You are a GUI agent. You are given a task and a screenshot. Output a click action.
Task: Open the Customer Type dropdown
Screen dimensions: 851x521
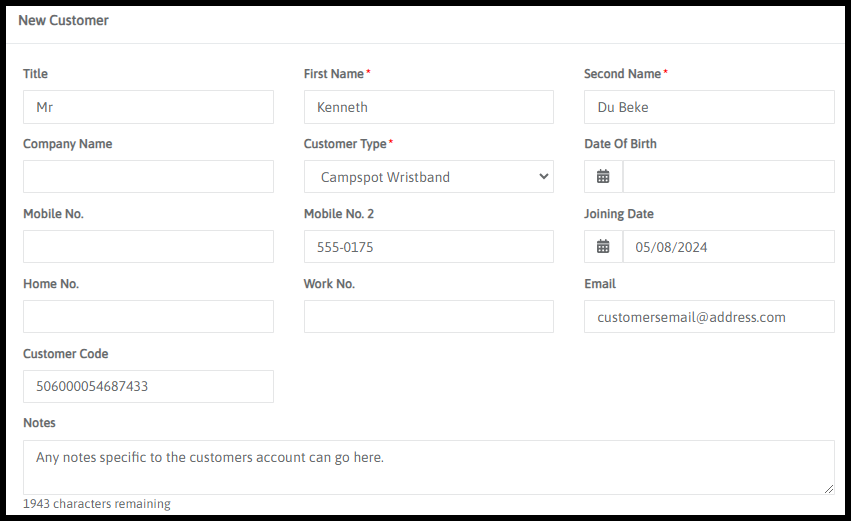tap(428, 177)
